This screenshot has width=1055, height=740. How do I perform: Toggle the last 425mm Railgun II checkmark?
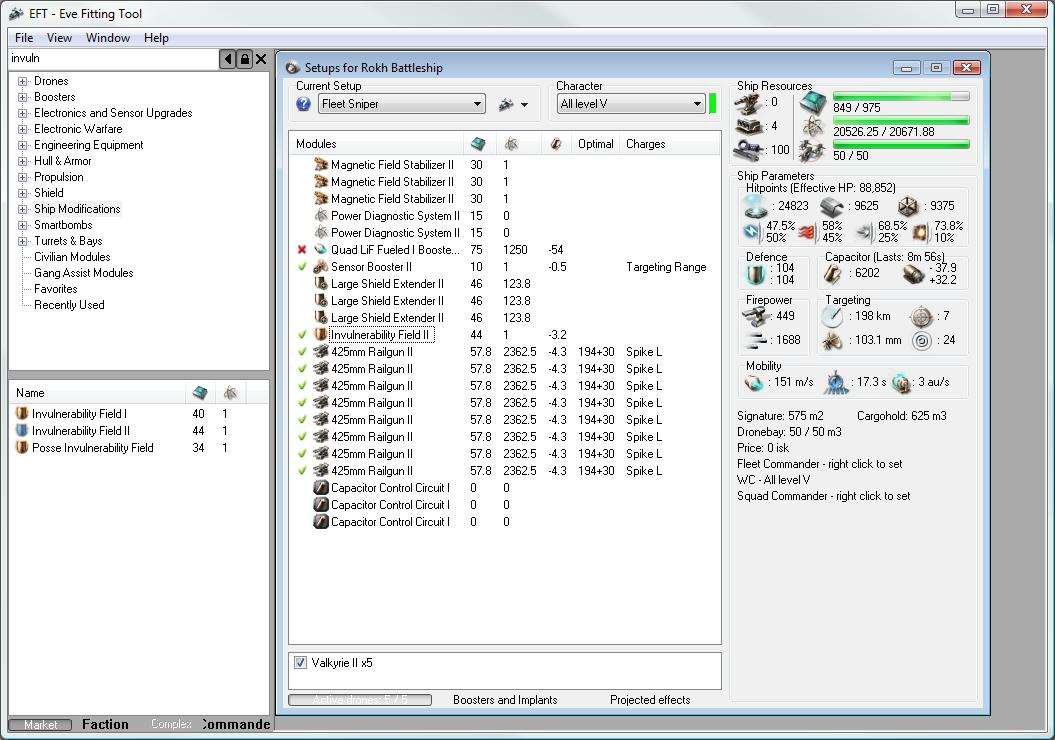click(302, 471)
